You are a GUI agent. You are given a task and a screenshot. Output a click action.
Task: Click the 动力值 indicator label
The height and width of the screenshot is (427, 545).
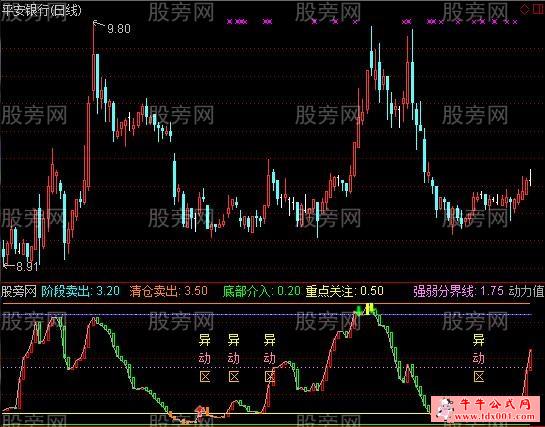tap(526, 291)
